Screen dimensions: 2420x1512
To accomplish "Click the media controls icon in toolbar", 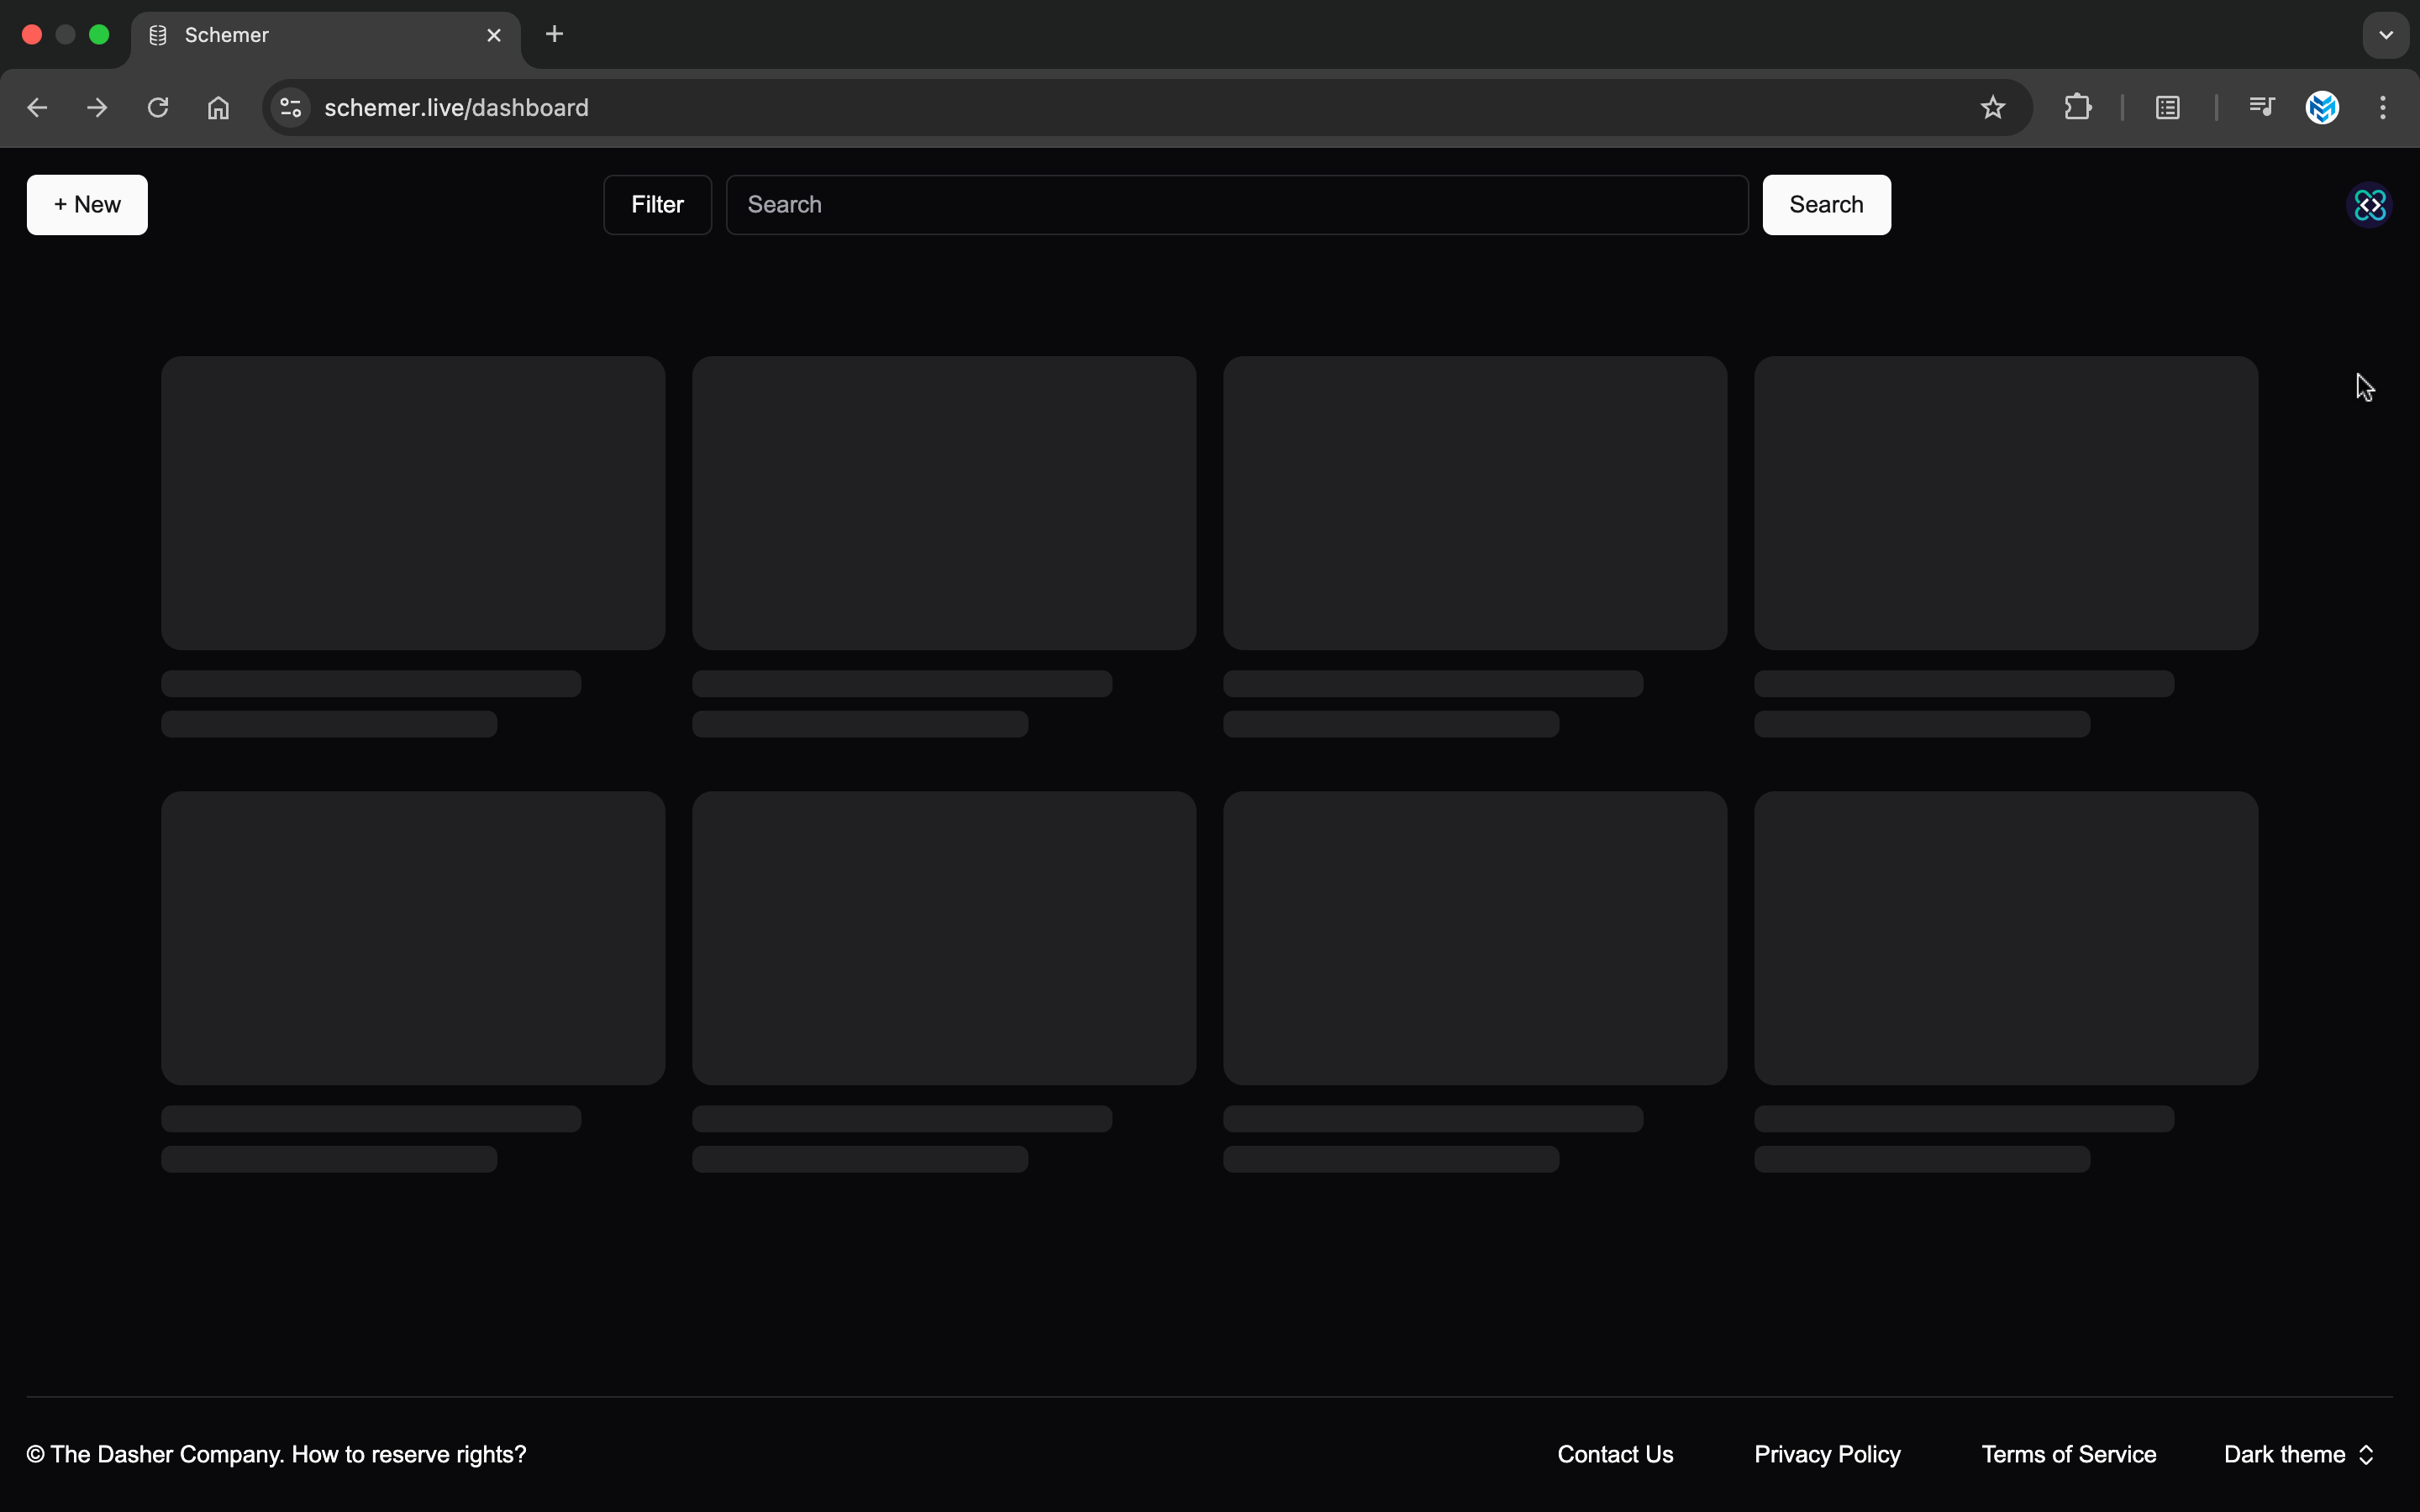I will [x=2261, y=107].
